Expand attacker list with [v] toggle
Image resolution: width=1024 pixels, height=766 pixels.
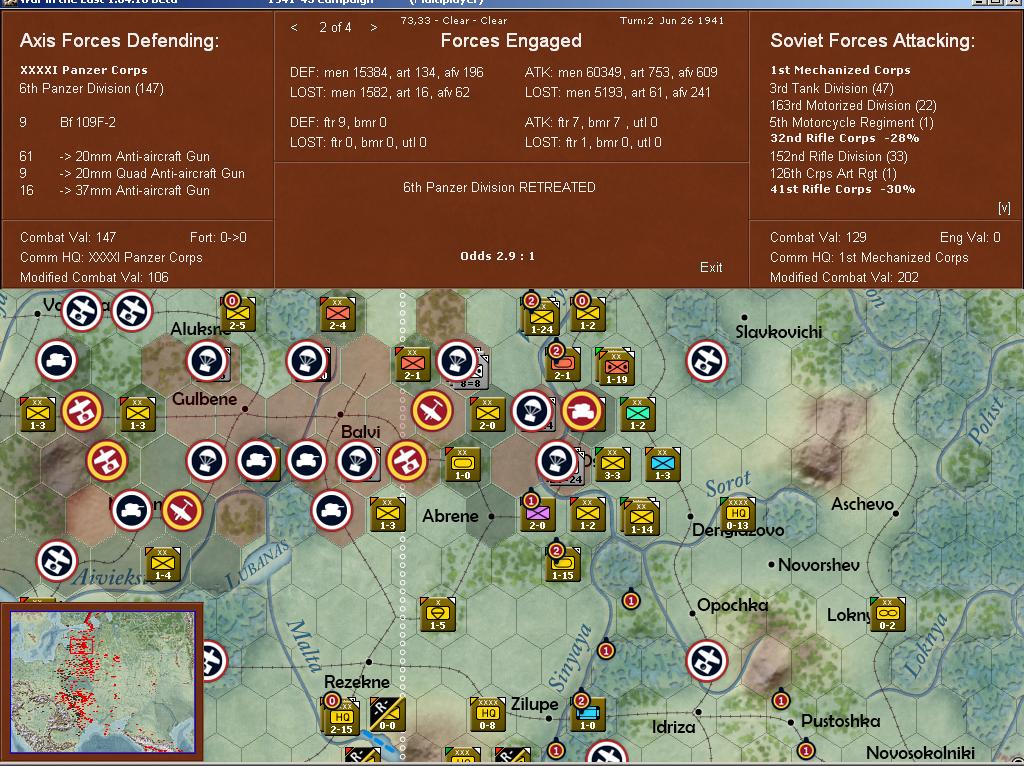(x=1004, y=208)
